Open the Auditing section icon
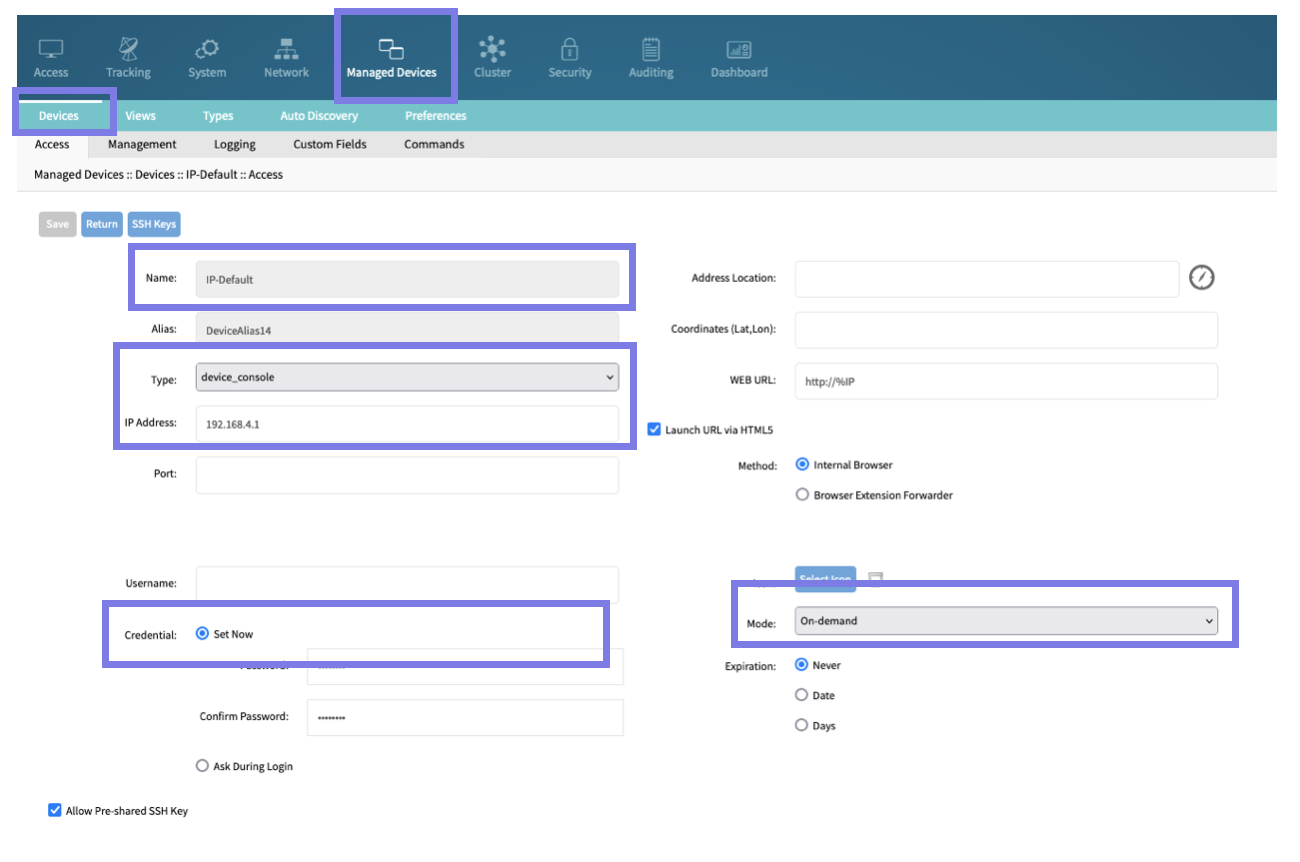The height and width of the screenshot is (862, 1300). [x=651, y=59]
